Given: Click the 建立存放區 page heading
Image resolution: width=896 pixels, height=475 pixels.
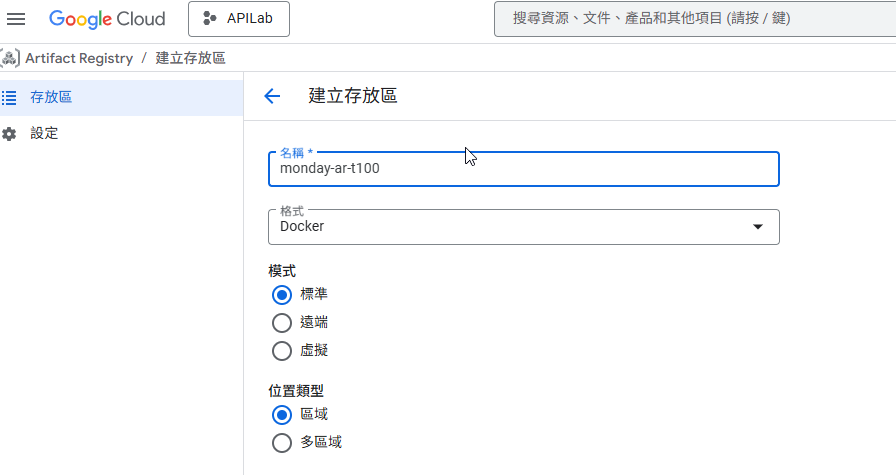Looking at the screenshot, I should point(353,95).
